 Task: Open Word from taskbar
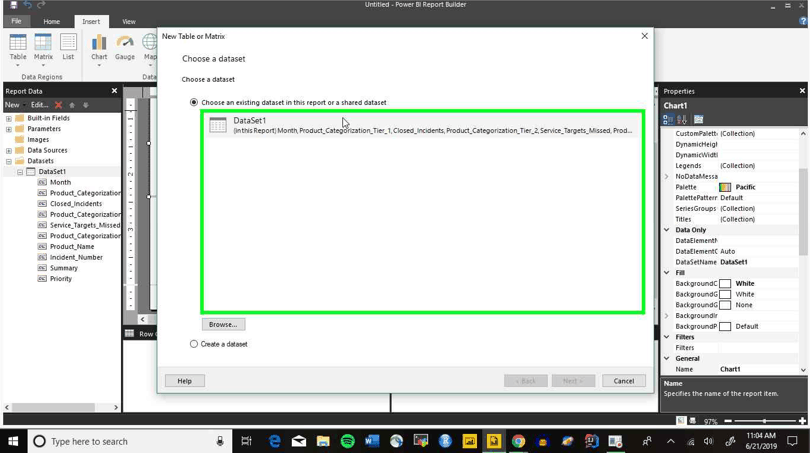[372, 441]
